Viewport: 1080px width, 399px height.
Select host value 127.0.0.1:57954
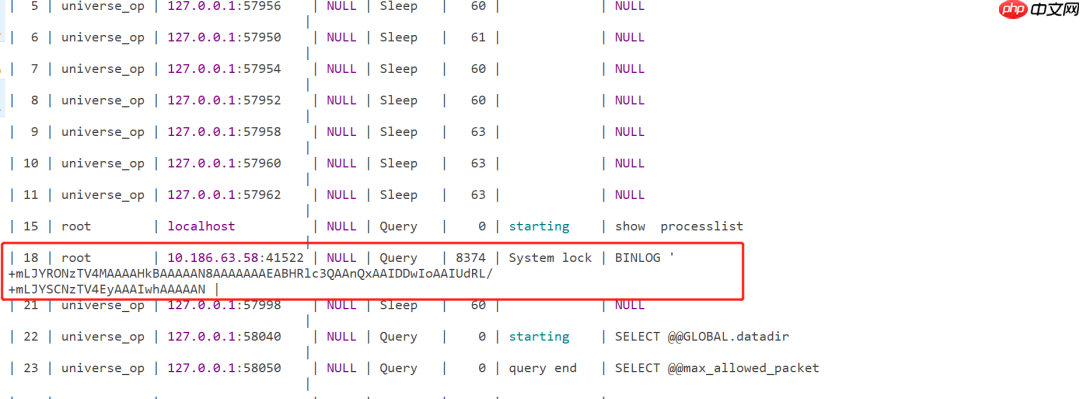(x=225, y=69)
